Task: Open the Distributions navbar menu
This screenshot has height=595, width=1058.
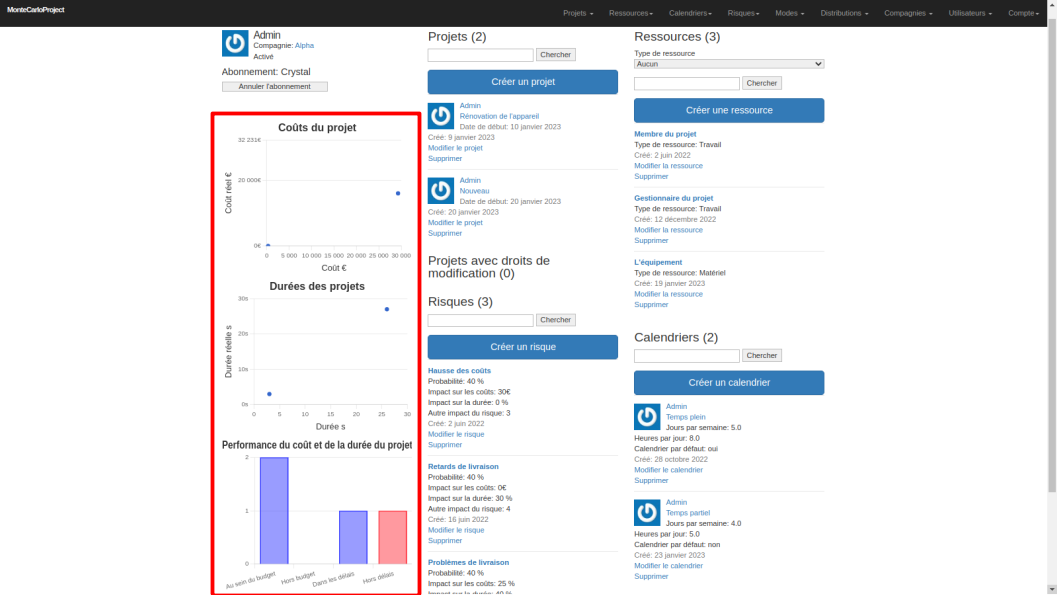Action: point(844,13)
